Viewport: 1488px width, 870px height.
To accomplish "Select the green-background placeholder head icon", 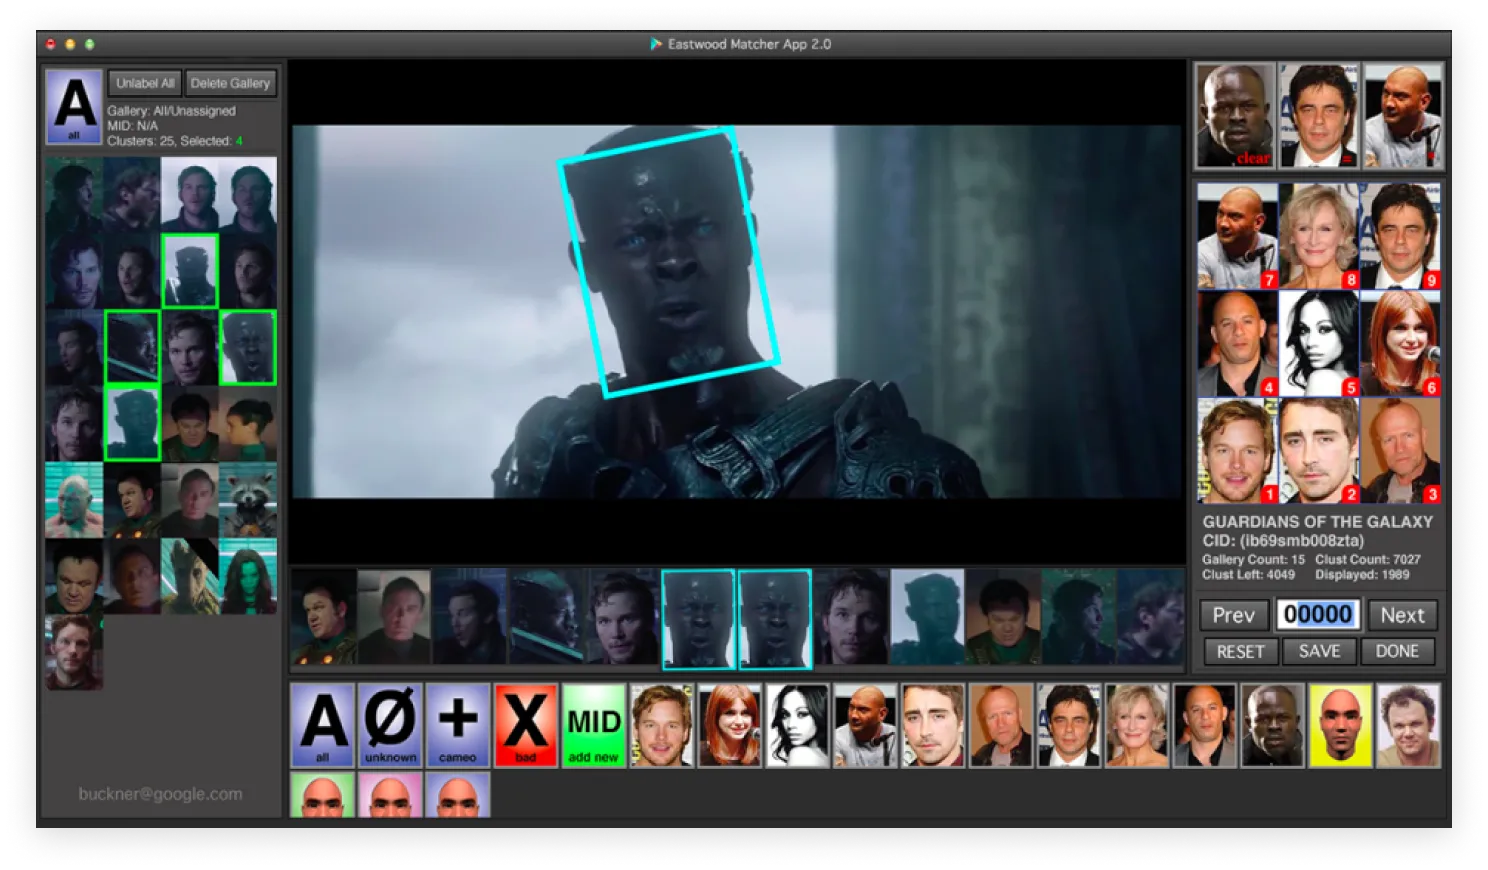I will 322,795.
